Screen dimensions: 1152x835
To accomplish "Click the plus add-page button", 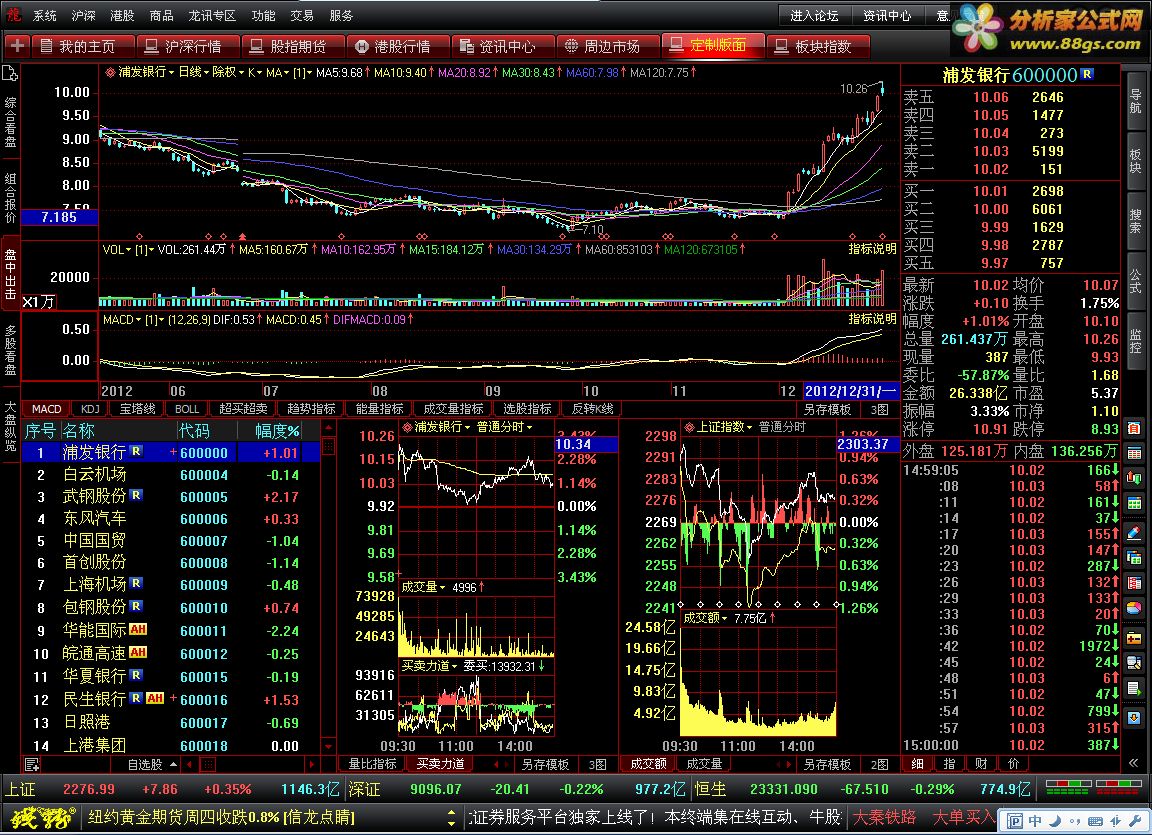I will point(17,46).
